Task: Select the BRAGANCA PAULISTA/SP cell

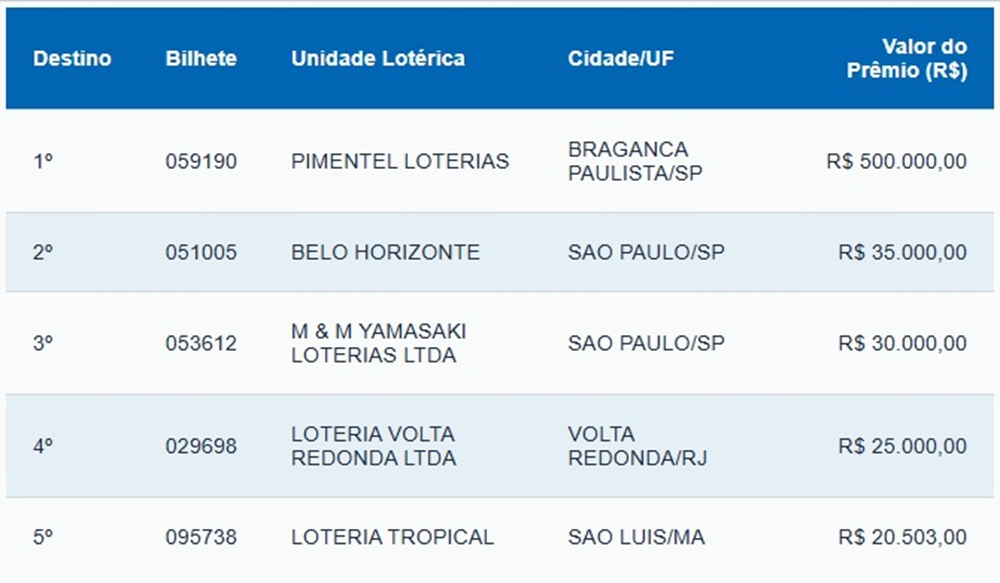Action: pyautogui.click(x=635, y=161)
